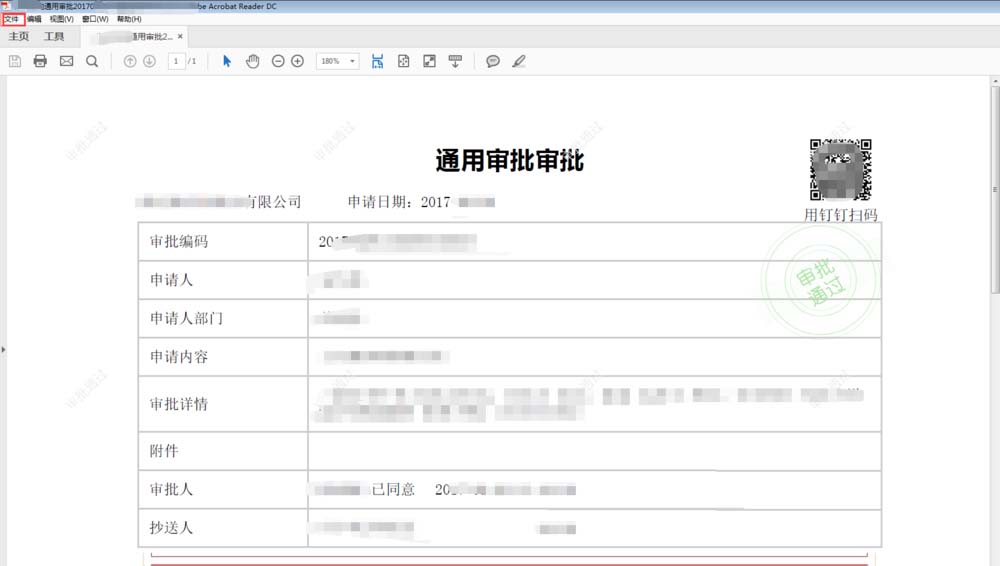Add a sticky note comment
The image size is (1000, 566).
pyautogui.click(x=493, y=61)
